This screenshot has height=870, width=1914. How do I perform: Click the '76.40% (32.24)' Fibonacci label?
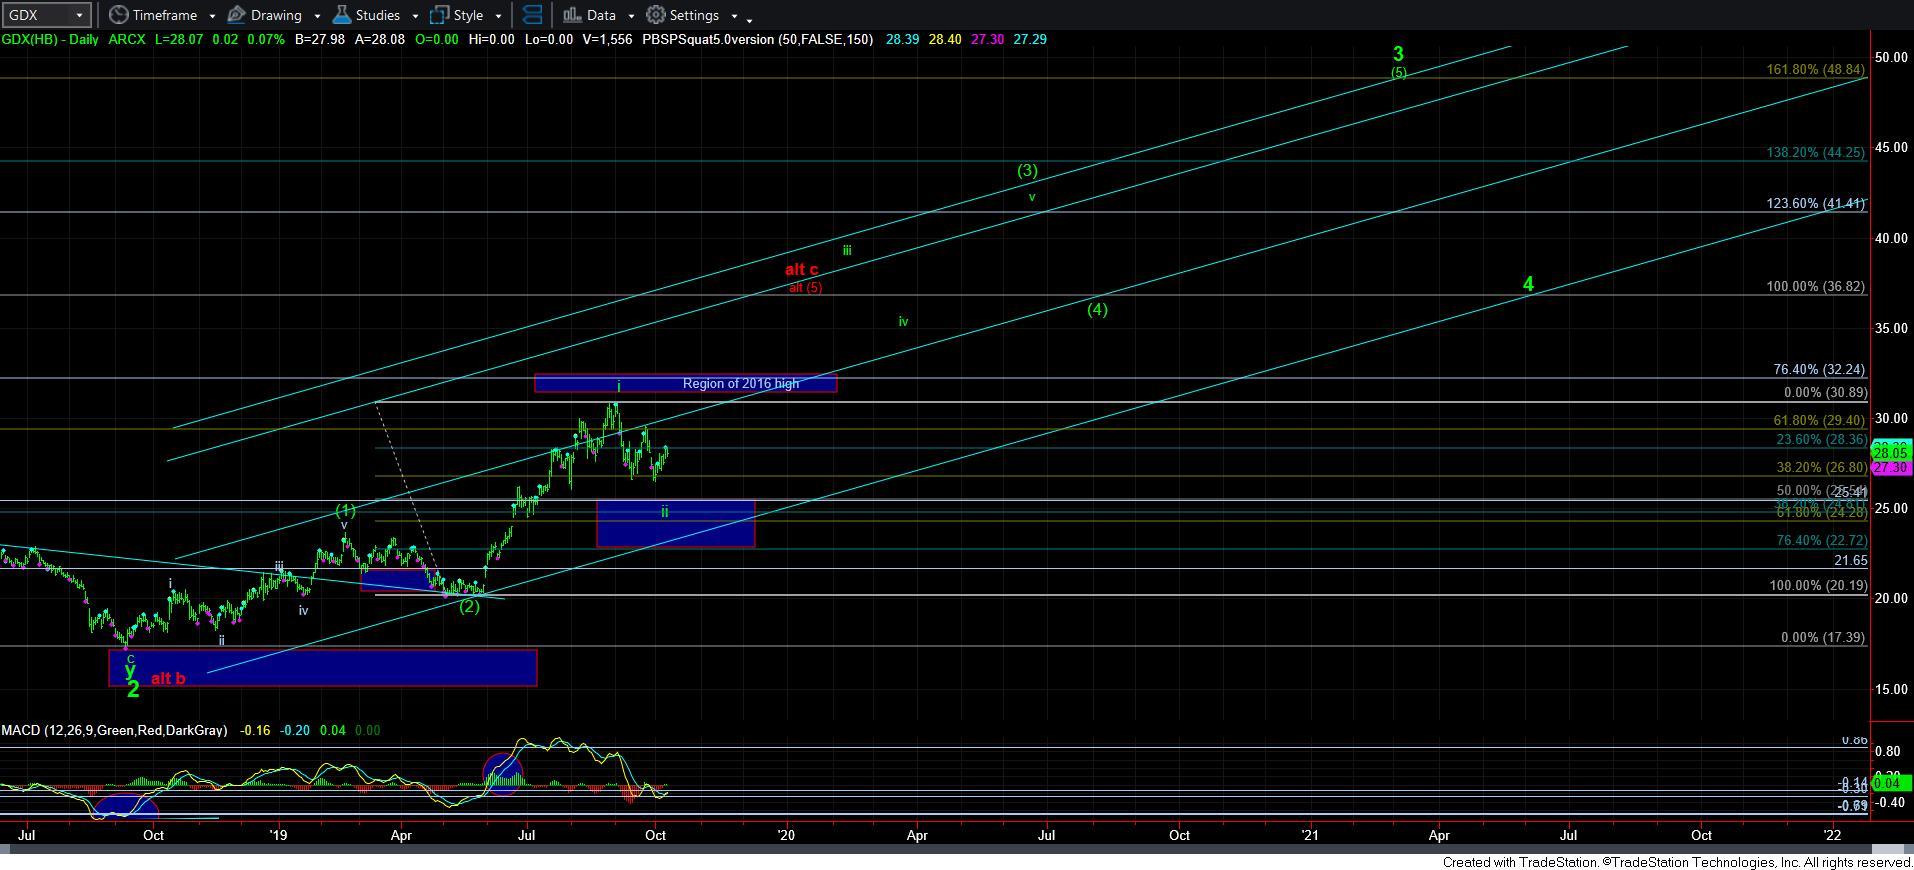point(1819,369)
